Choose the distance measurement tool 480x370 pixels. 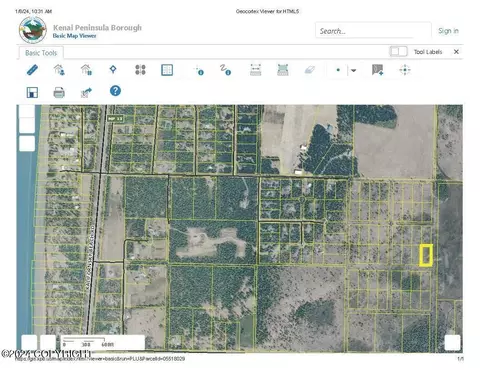(256, 70)
